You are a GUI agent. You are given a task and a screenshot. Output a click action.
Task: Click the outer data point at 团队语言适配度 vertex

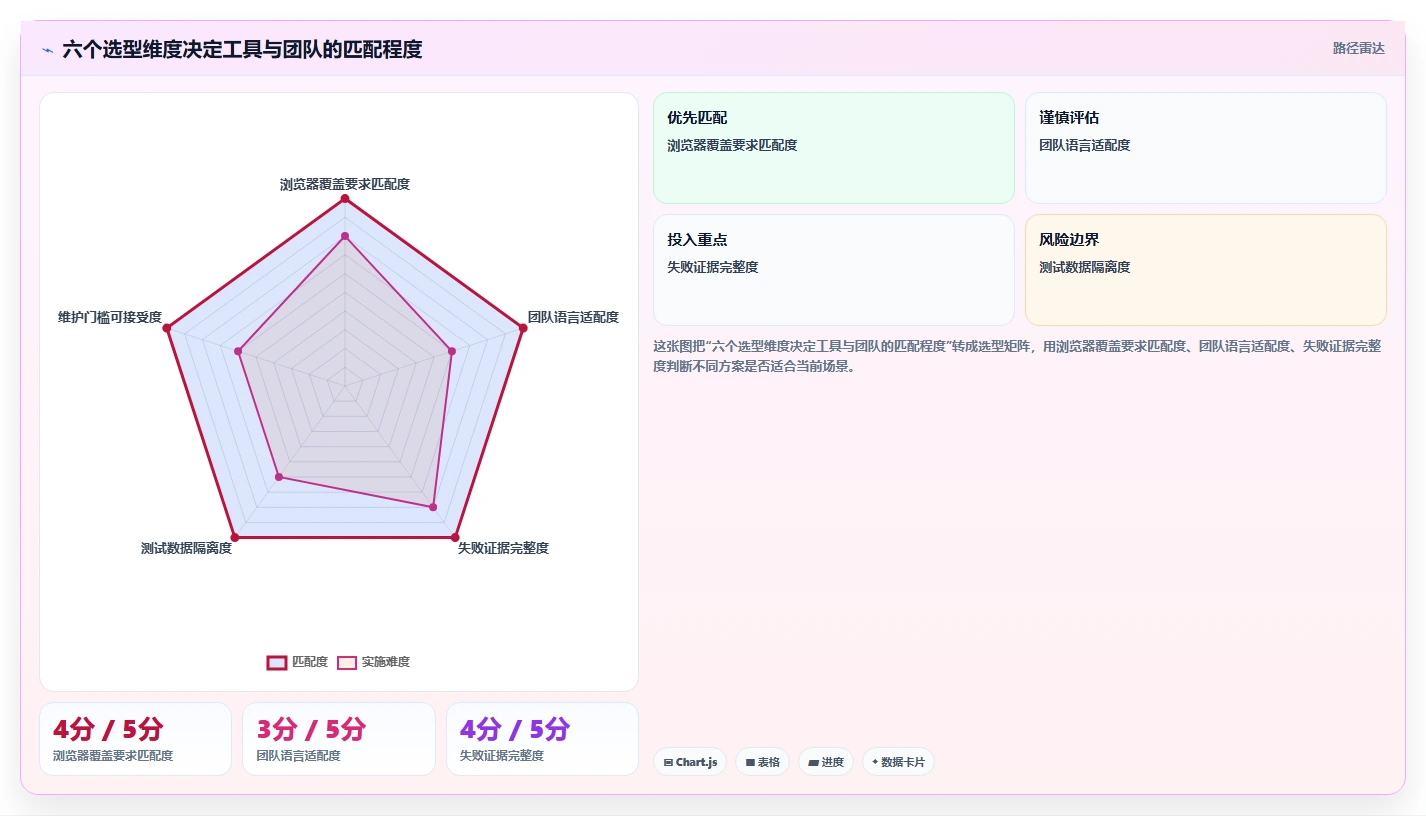pyautogui.click(x=523, y=328)
